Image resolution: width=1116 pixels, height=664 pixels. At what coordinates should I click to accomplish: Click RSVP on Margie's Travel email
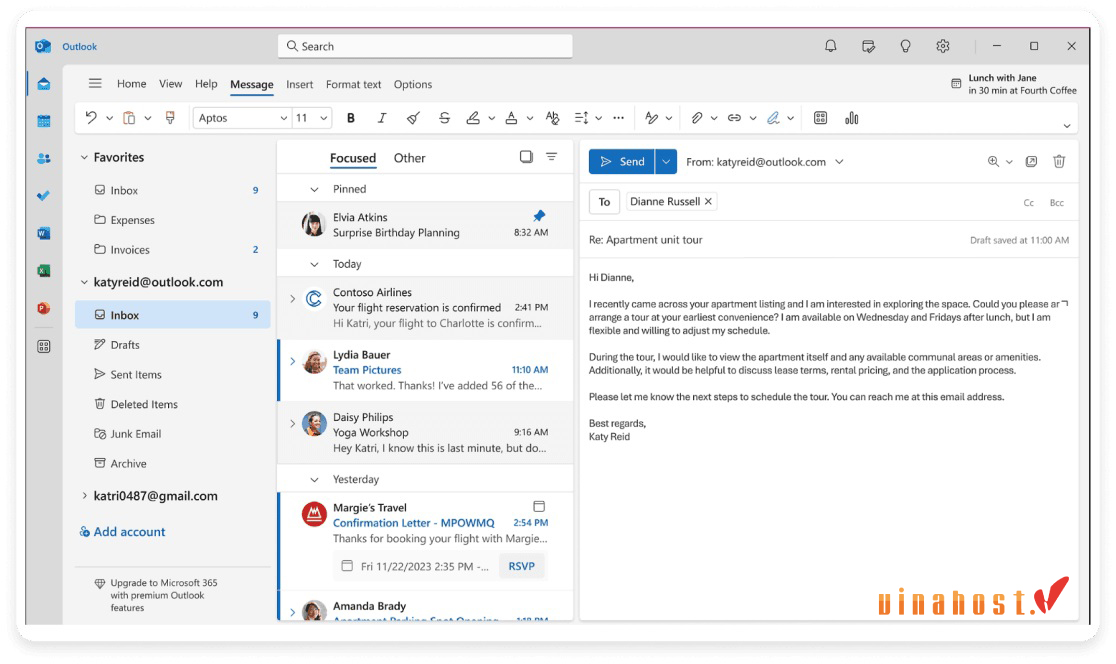tap(522, 566)
